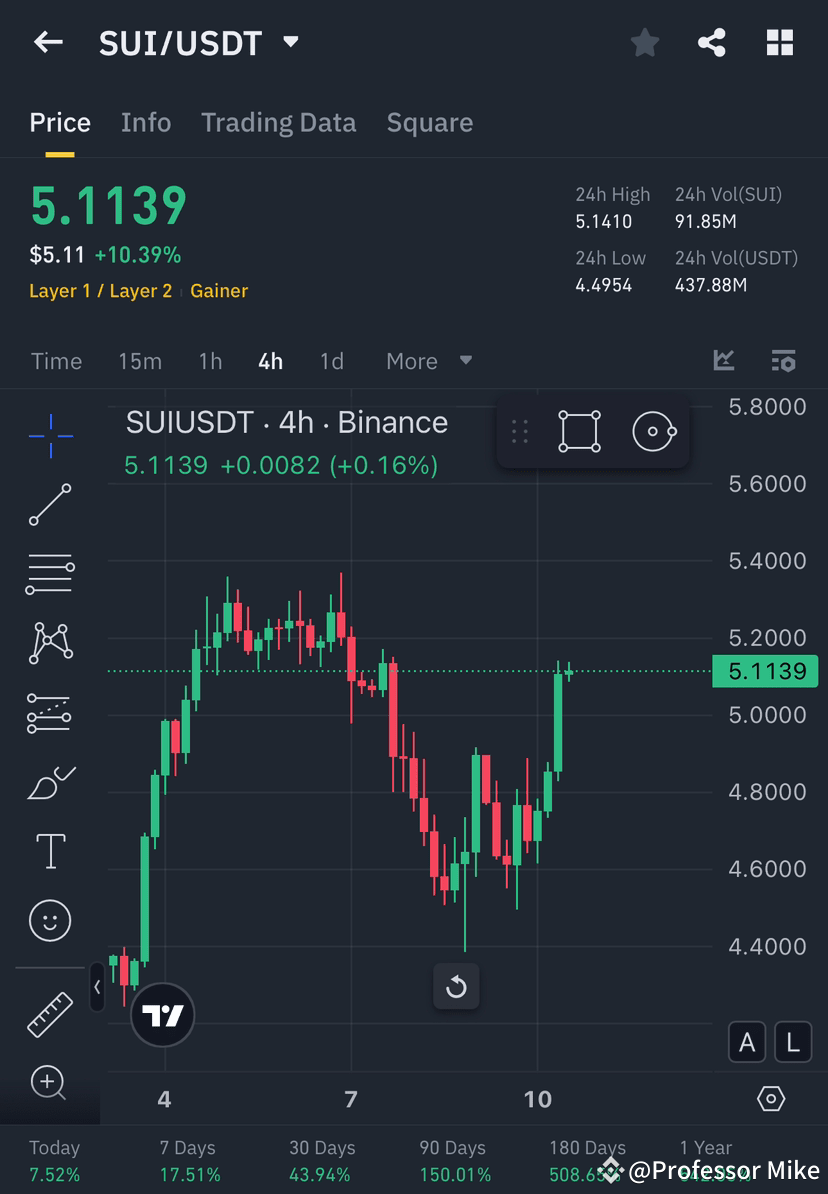The width and height of the screenshot is (828, 1194).
Task: Toggle log scale with the L button
Action: click(x=793, y=1042)
